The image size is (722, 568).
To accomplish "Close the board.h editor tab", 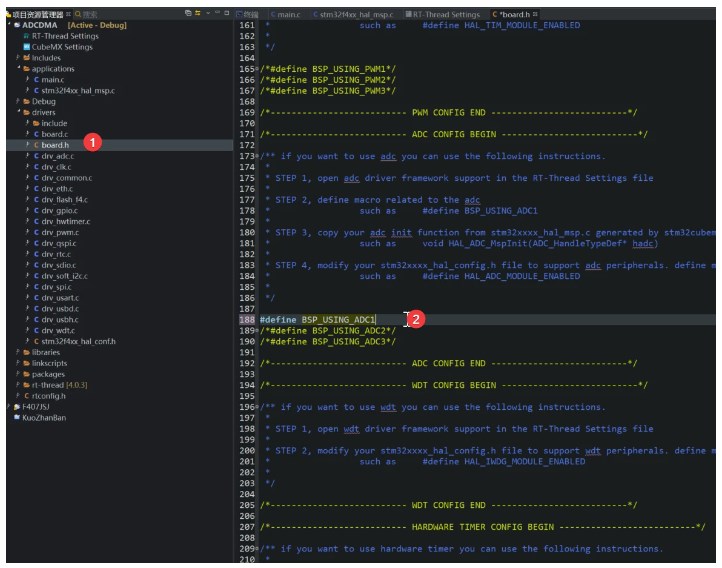I will click(x=535, y=15).
